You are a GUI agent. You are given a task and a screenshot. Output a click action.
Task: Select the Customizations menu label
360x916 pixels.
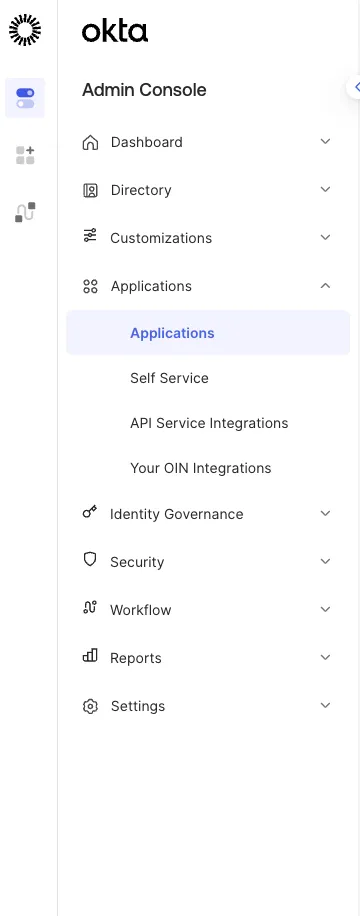click(x=161, y=238)
